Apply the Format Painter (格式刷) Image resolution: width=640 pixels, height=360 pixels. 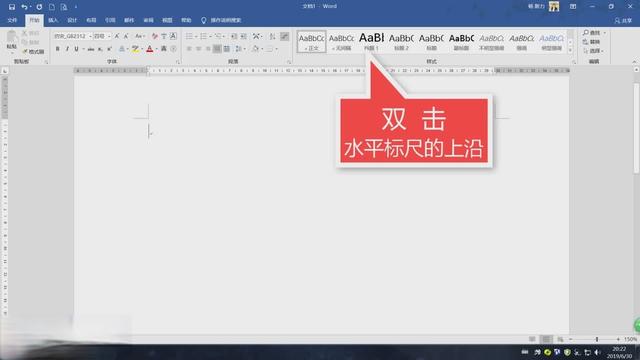click(x=33, y=52)
